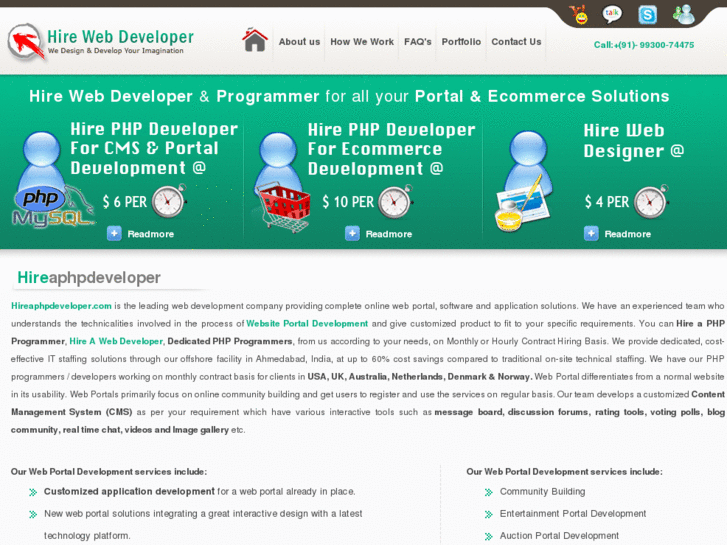Open the Google Talk chat icon

[x=612, y=14]
